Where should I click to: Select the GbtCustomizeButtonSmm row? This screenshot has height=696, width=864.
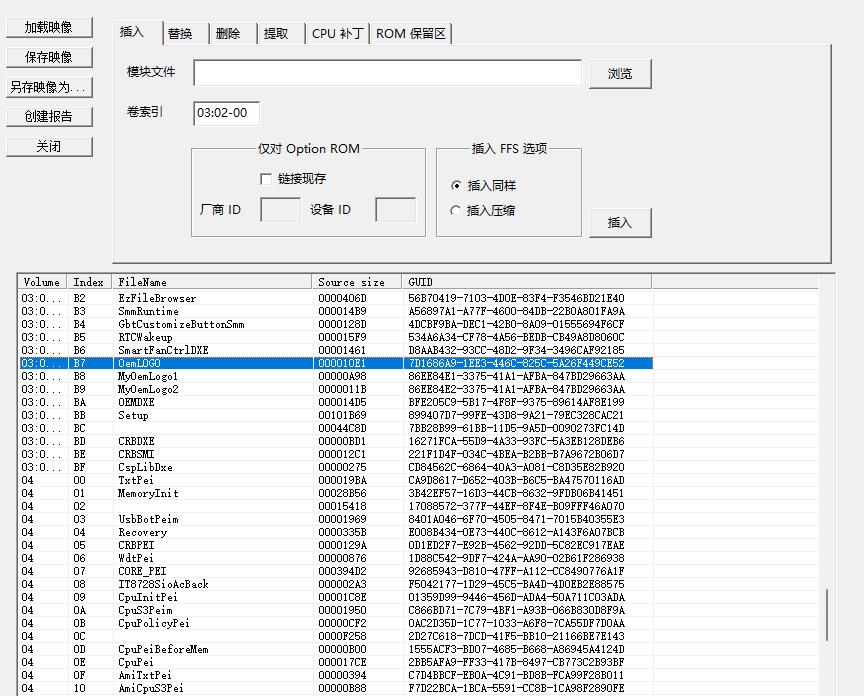[336, 325]
